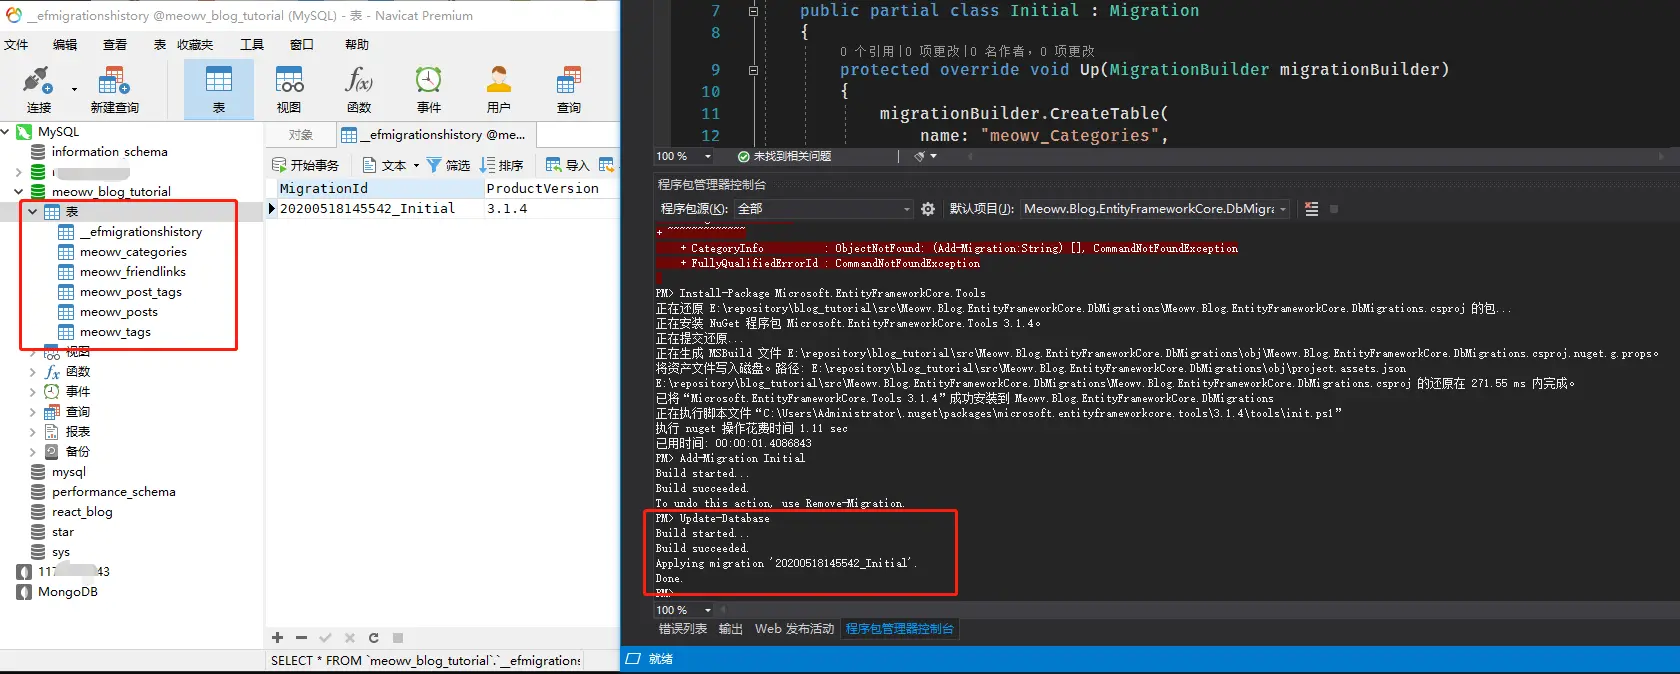Image resolution: width=1680 pixels, height=674 pixels.
Task: Expand the 报表 reports tree node
Action: [x=33, y=432]
